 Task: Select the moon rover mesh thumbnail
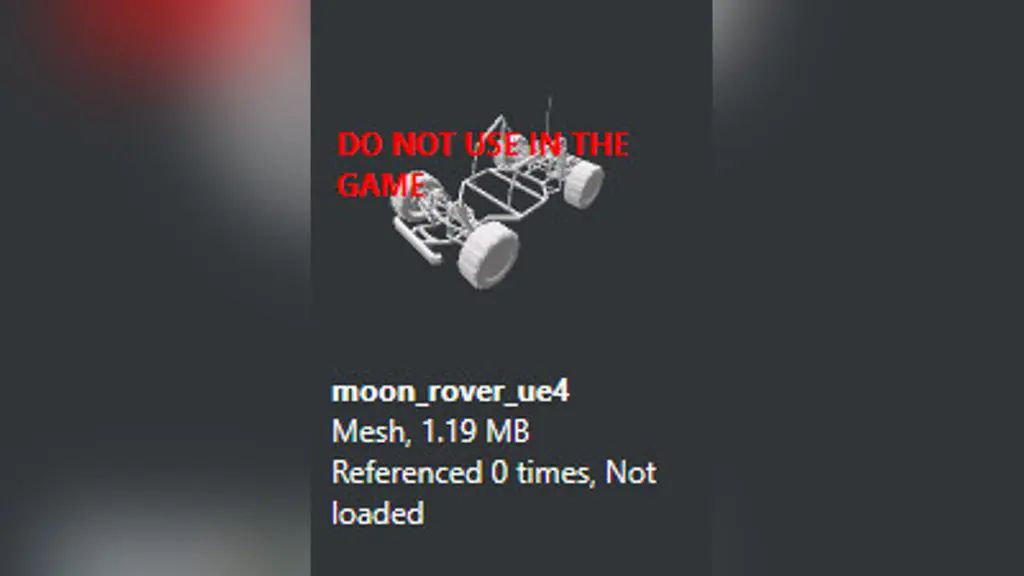pos(497,193)
